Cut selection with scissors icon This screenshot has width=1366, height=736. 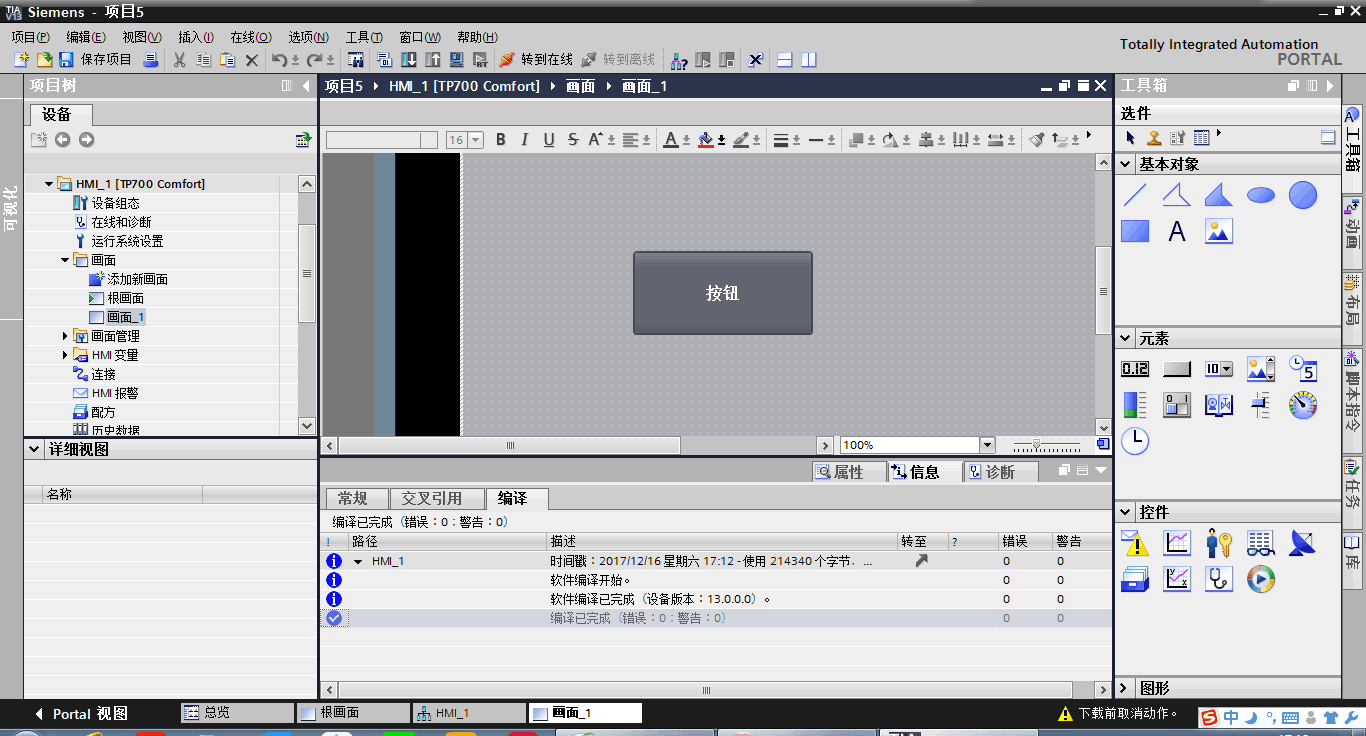pyautogui.click(x=180, y=60)
